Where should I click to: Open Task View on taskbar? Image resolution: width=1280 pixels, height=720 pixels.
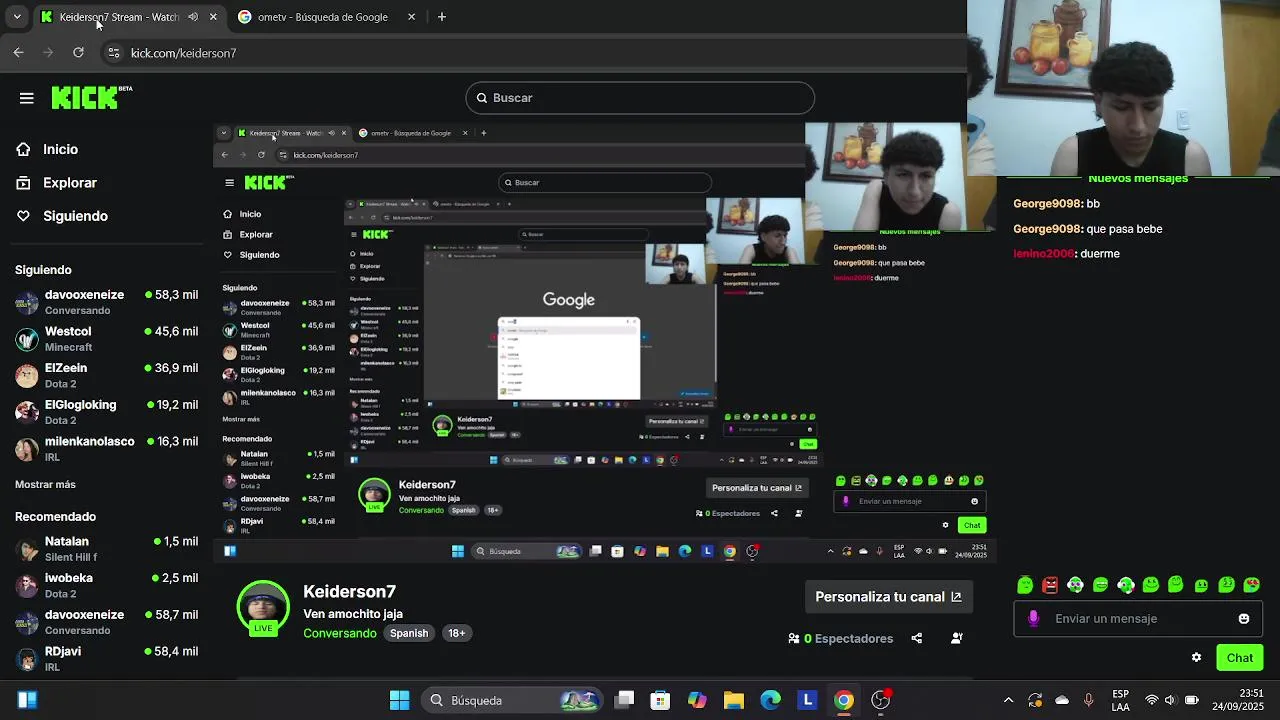(624, 700)
